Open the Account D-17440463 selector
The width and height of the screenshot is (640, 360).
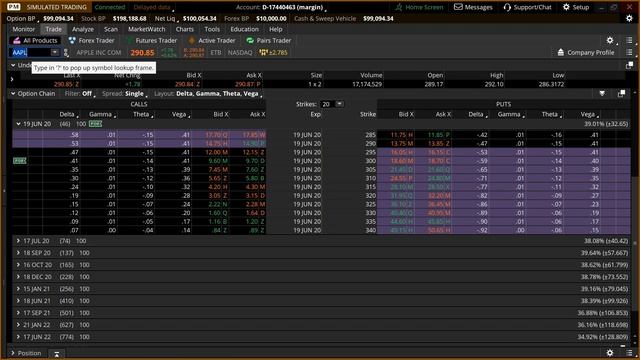point(281,7)
